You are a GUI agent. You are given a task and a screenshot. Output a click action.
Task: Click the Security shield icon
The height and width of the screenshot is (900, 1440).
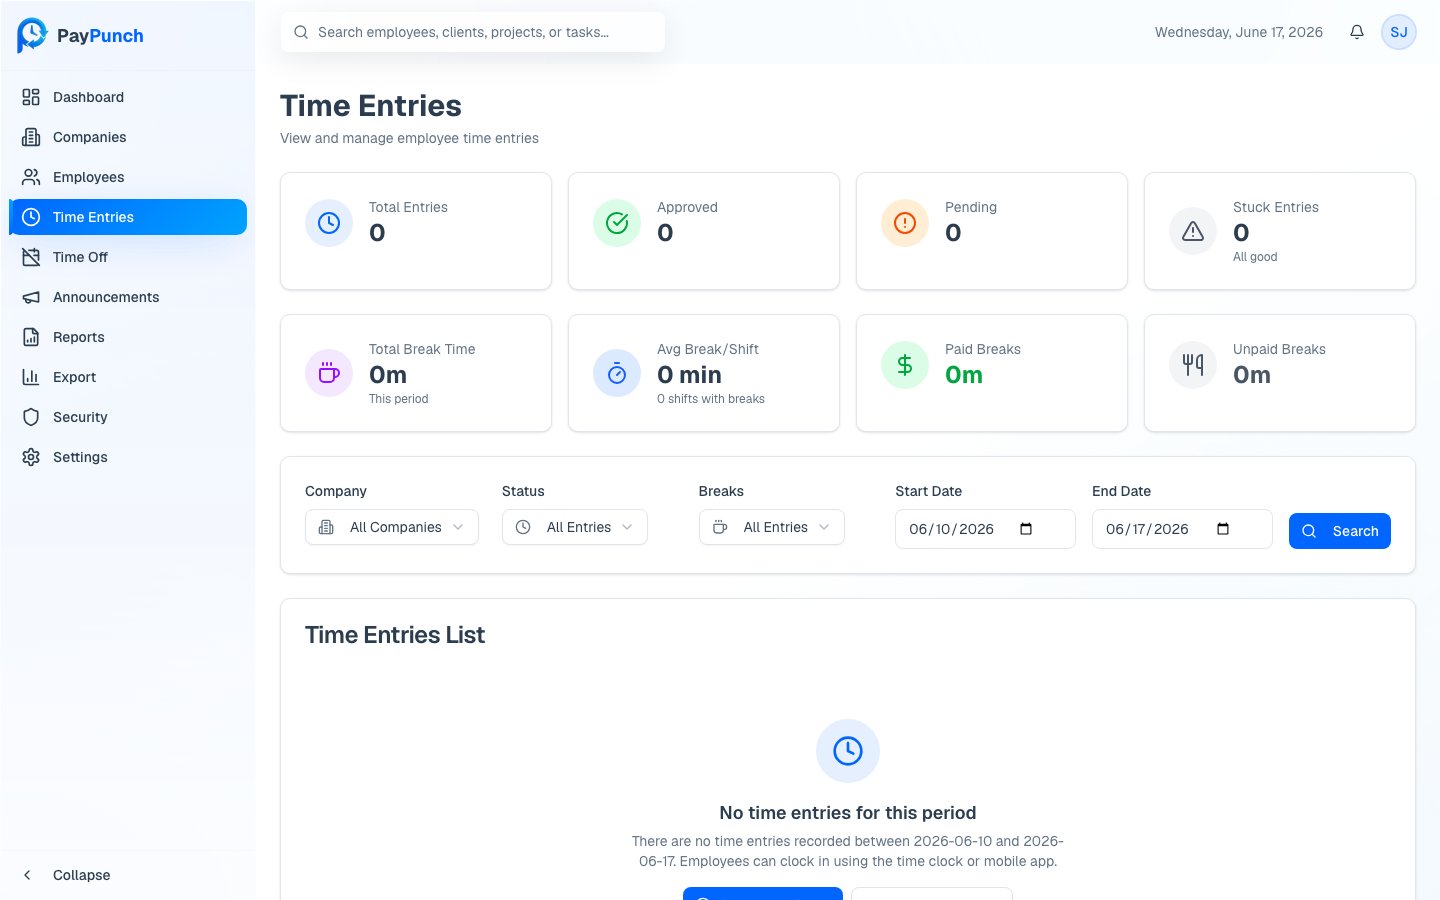coord(31,417)
